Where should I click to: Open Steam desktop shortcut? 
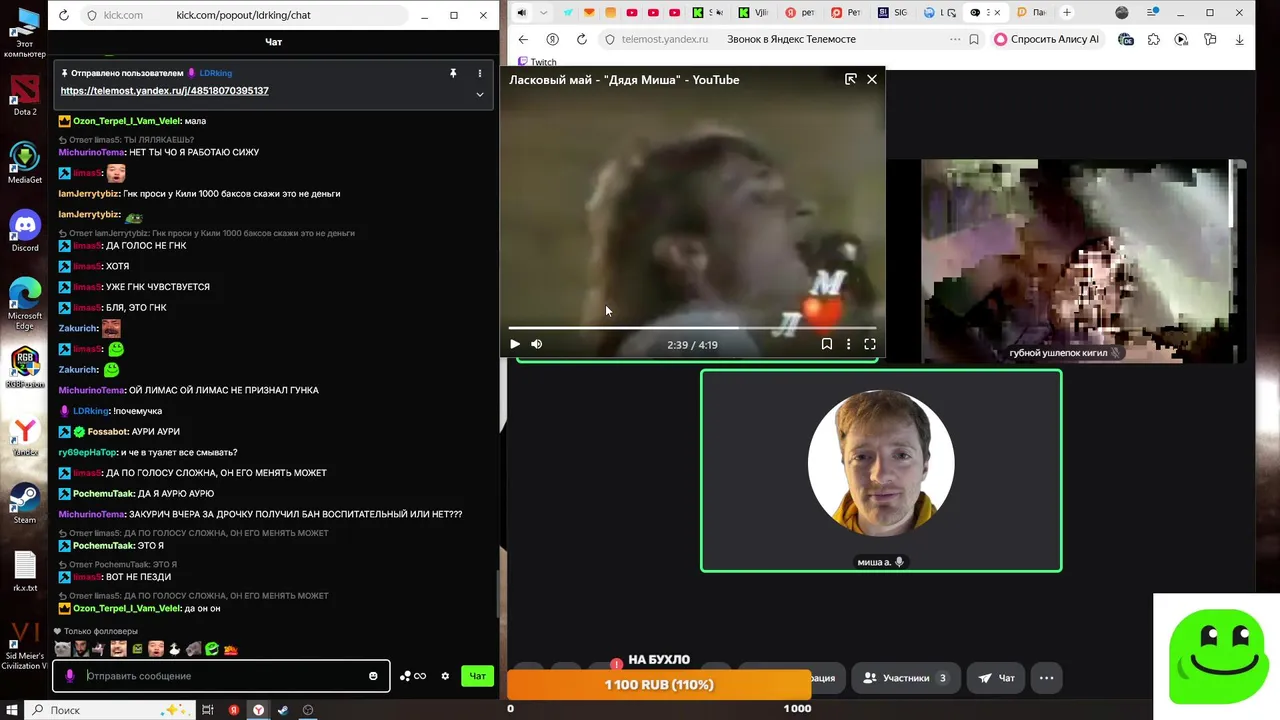(x=25, y=503)
